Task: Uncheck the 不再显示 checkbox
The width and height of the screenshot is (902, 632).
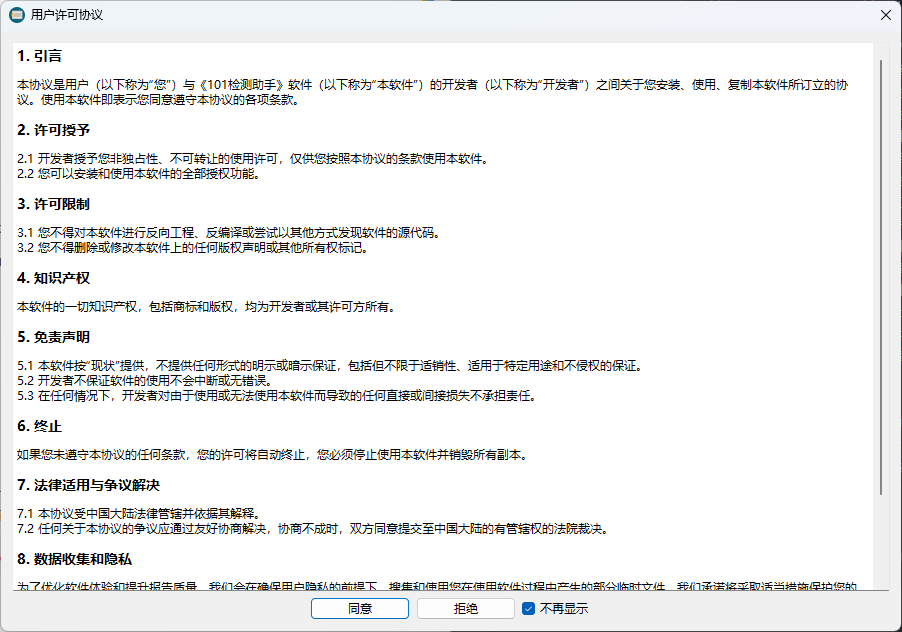Action: [x=529, y=608]
